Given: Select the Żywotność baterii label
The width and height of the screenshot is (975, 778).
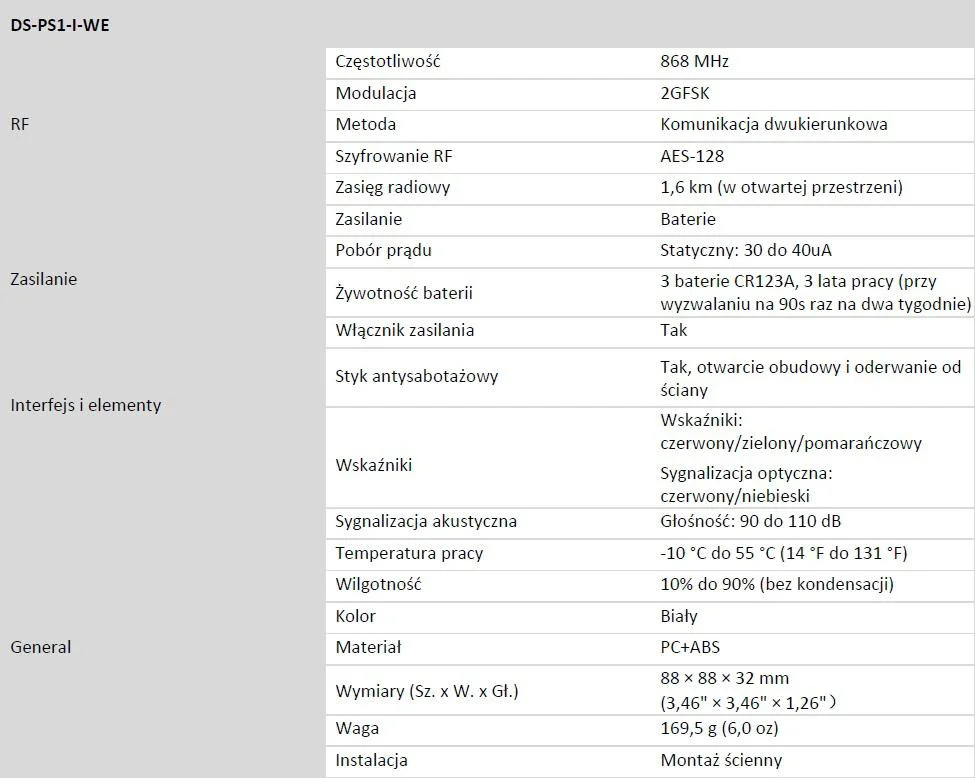Looking at the screenshot, I should pos(403,293).
